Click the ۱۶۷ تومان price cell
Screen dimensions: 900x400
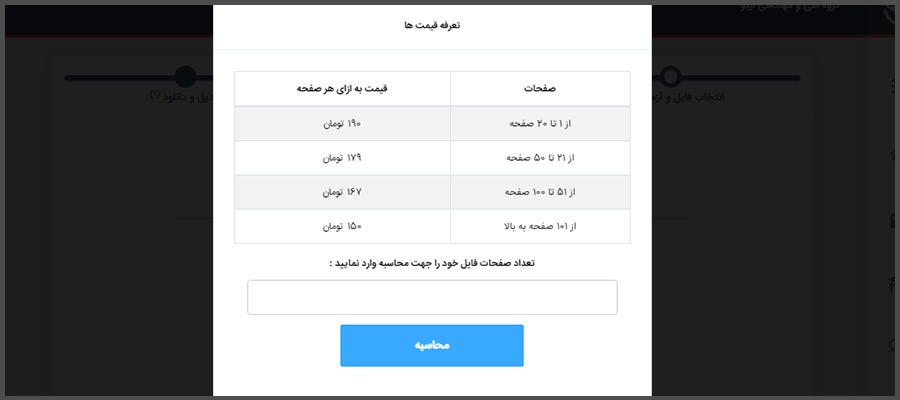pos(342,192)
